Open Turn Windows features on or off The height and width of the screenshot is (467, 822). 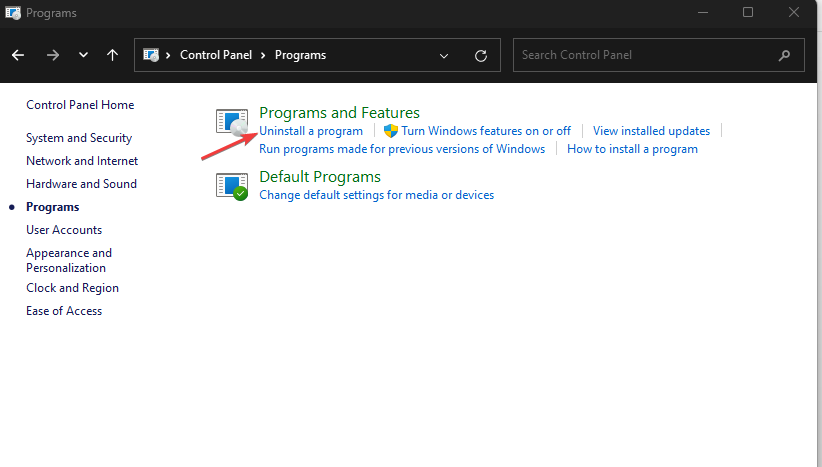tap(486, 131)
